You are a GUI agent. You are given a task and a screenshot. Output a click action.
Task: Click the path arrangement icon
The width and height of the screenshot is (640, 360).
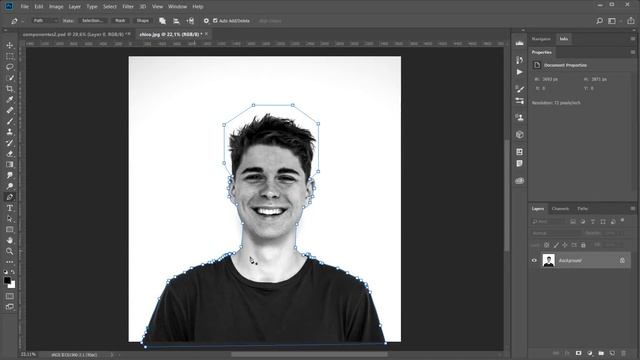tap(190, 21)
